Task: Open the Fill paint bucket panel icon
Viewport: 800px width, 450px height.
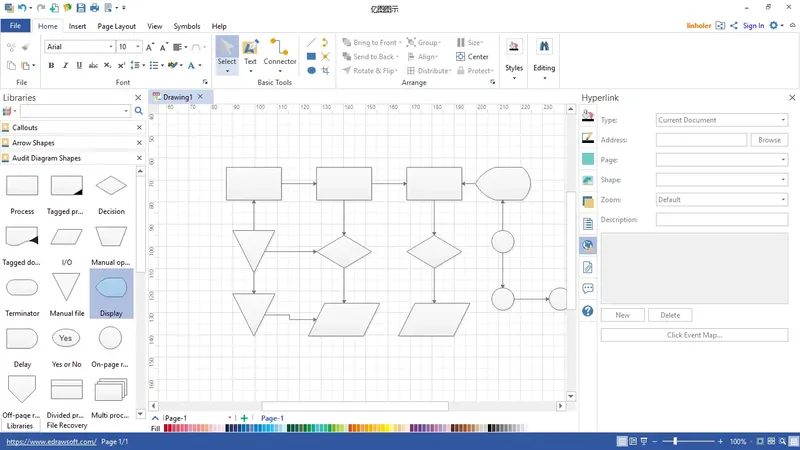Action: pyautogui.click(x=588, y=116)
